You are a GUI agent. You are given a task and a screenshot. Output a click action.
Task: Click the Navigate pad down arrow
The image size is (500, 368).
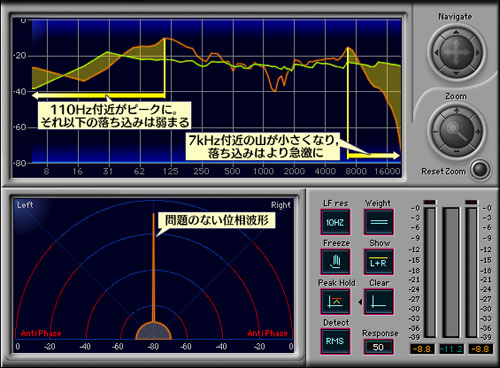coord(456,73)
